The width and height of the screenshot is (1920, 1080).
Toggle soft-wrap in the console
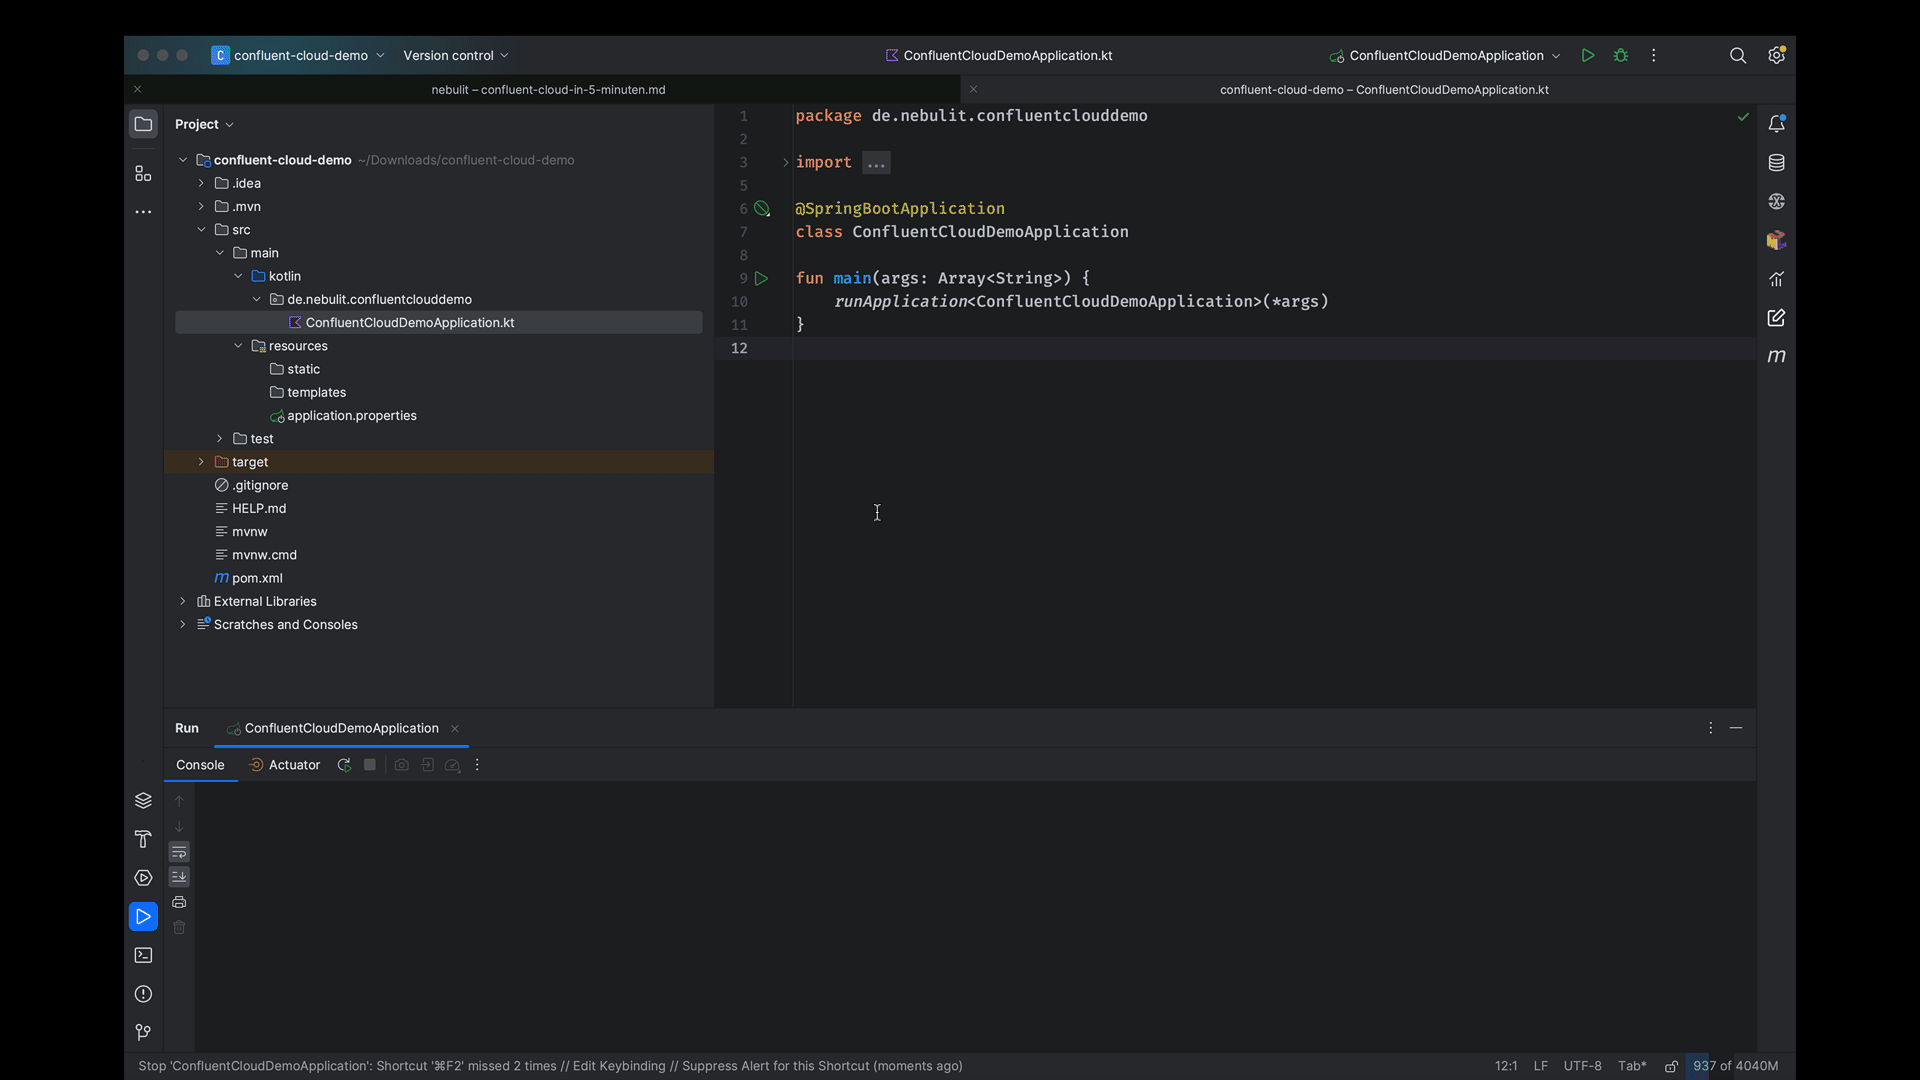(179, 852)
